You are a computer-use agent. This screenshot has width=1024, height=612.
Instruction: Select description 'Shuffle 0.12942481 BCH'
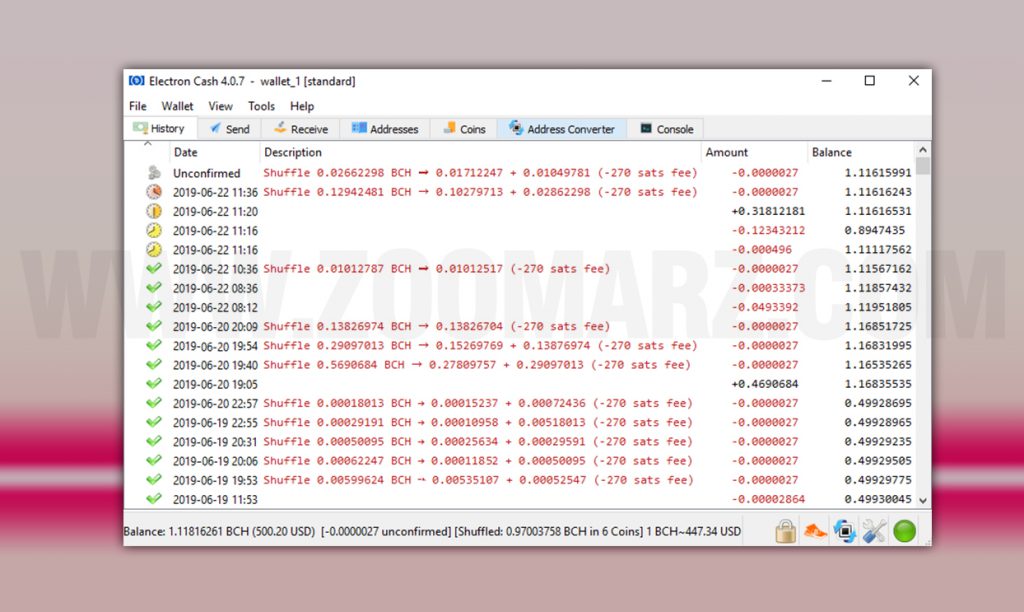coord(480,192)
